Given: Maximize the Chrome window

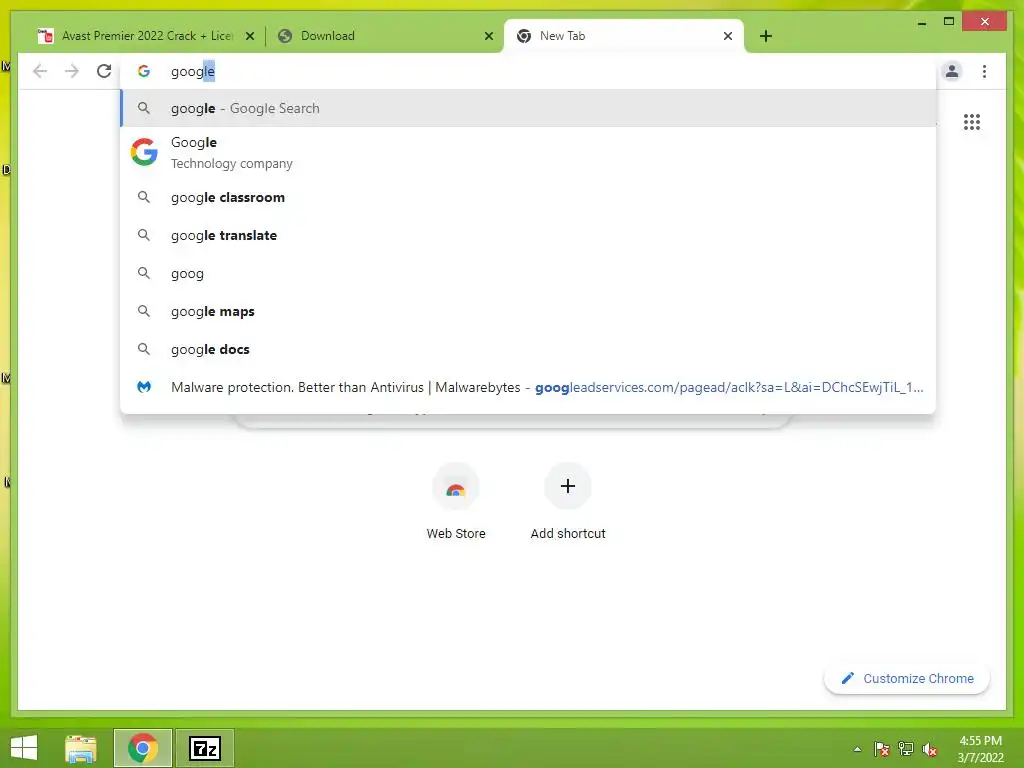Looking at the screenshot, I should click(949, 22).
